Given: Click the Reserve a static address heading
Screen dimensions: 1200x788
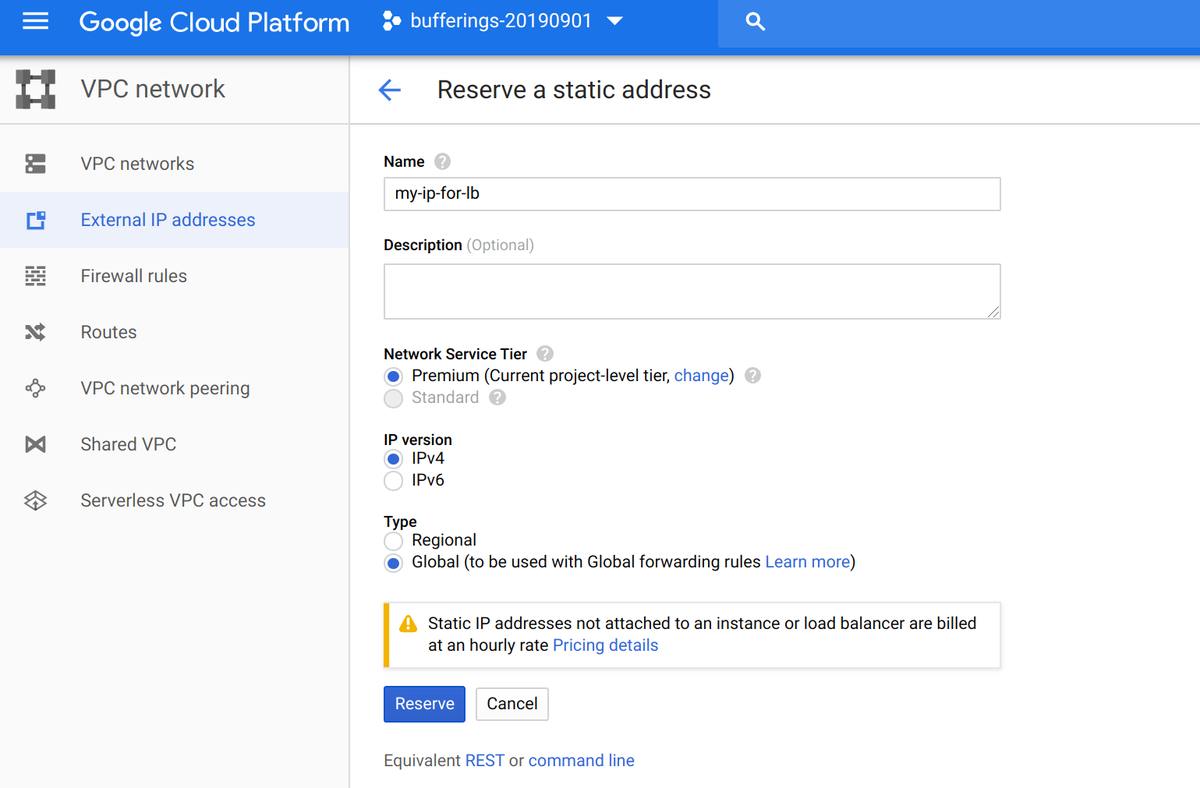Looking at the screenshot, I should tap(574, 90).
